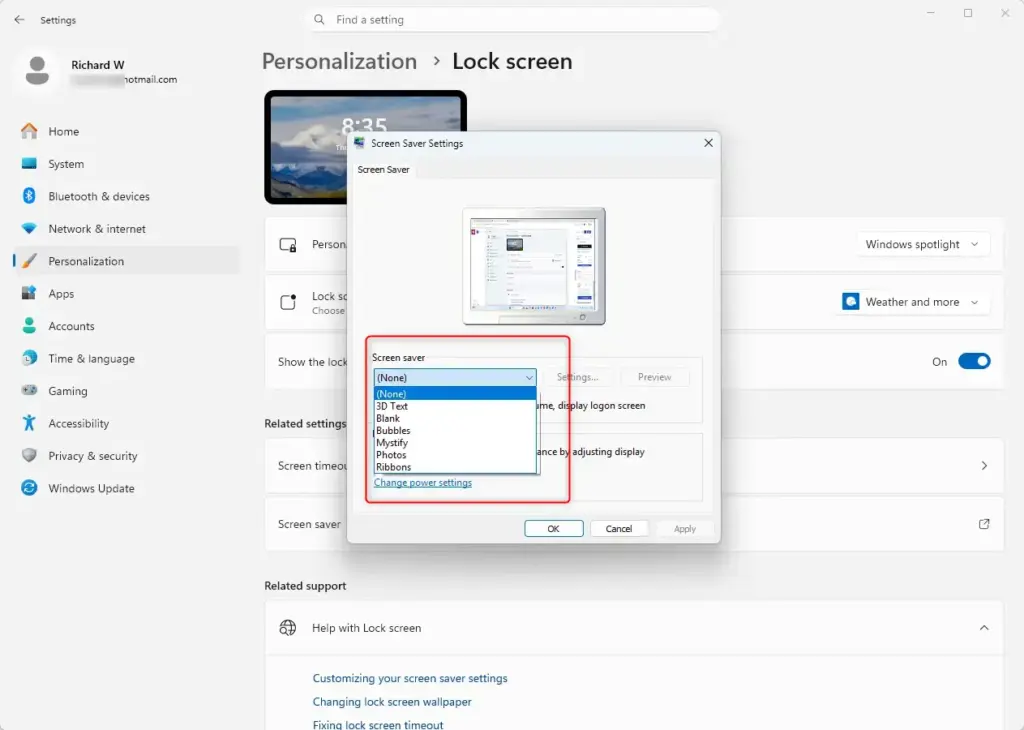1024x730 pixels.
Task: Choose Mystify screen saver
Action: [x=455, y=443]
